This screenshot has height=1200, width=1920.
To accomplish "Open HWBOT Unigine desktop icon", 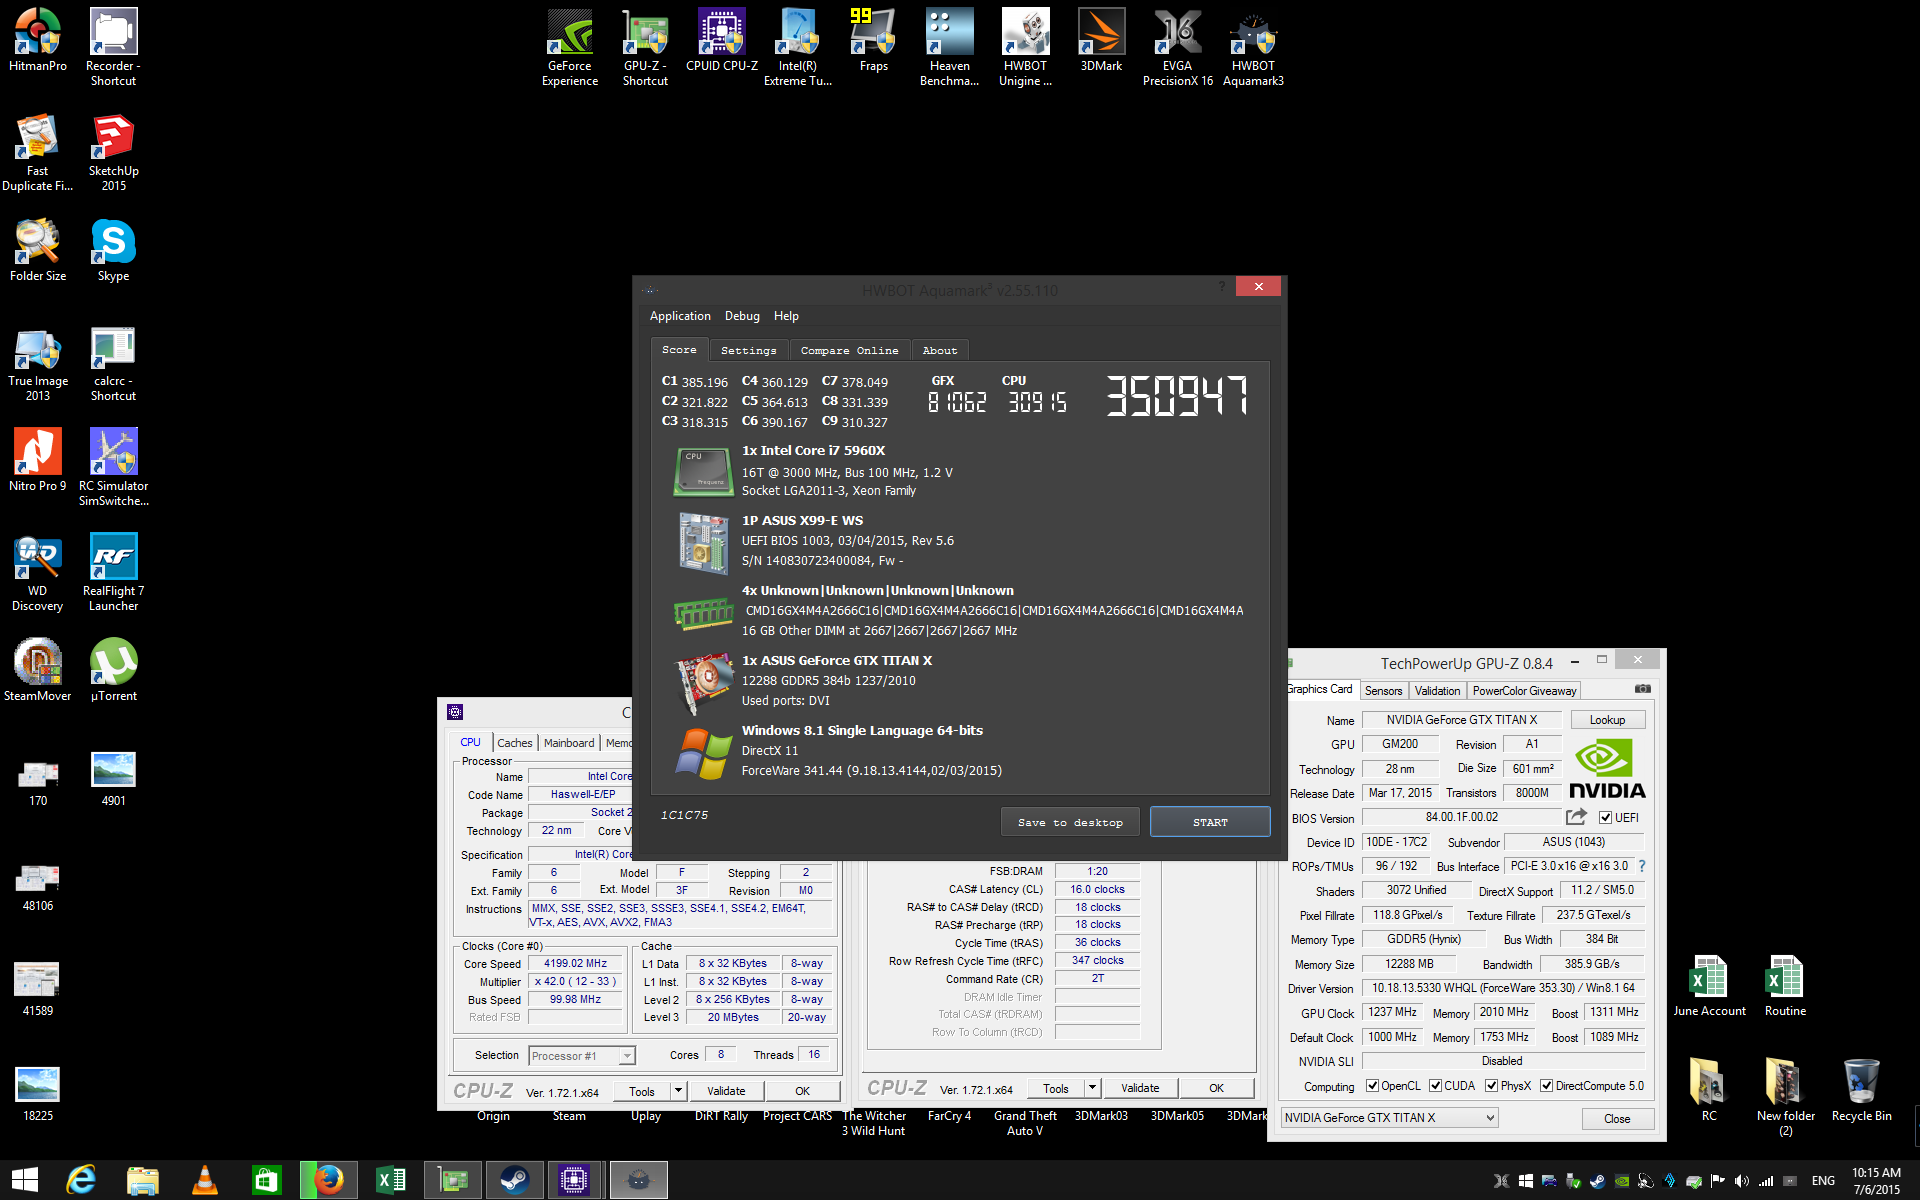I will click(x=1025, y=47).
